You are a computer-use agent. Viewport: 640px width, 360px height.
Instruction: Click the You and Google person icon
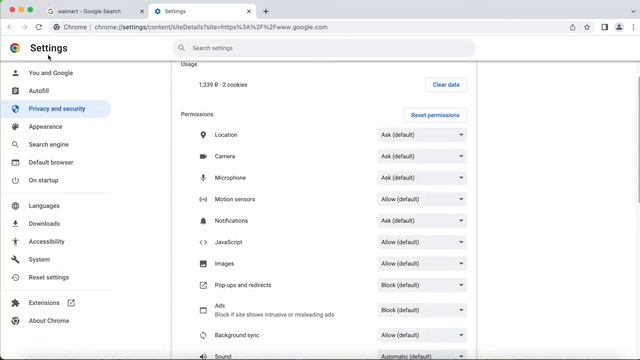tap(16, 73)
